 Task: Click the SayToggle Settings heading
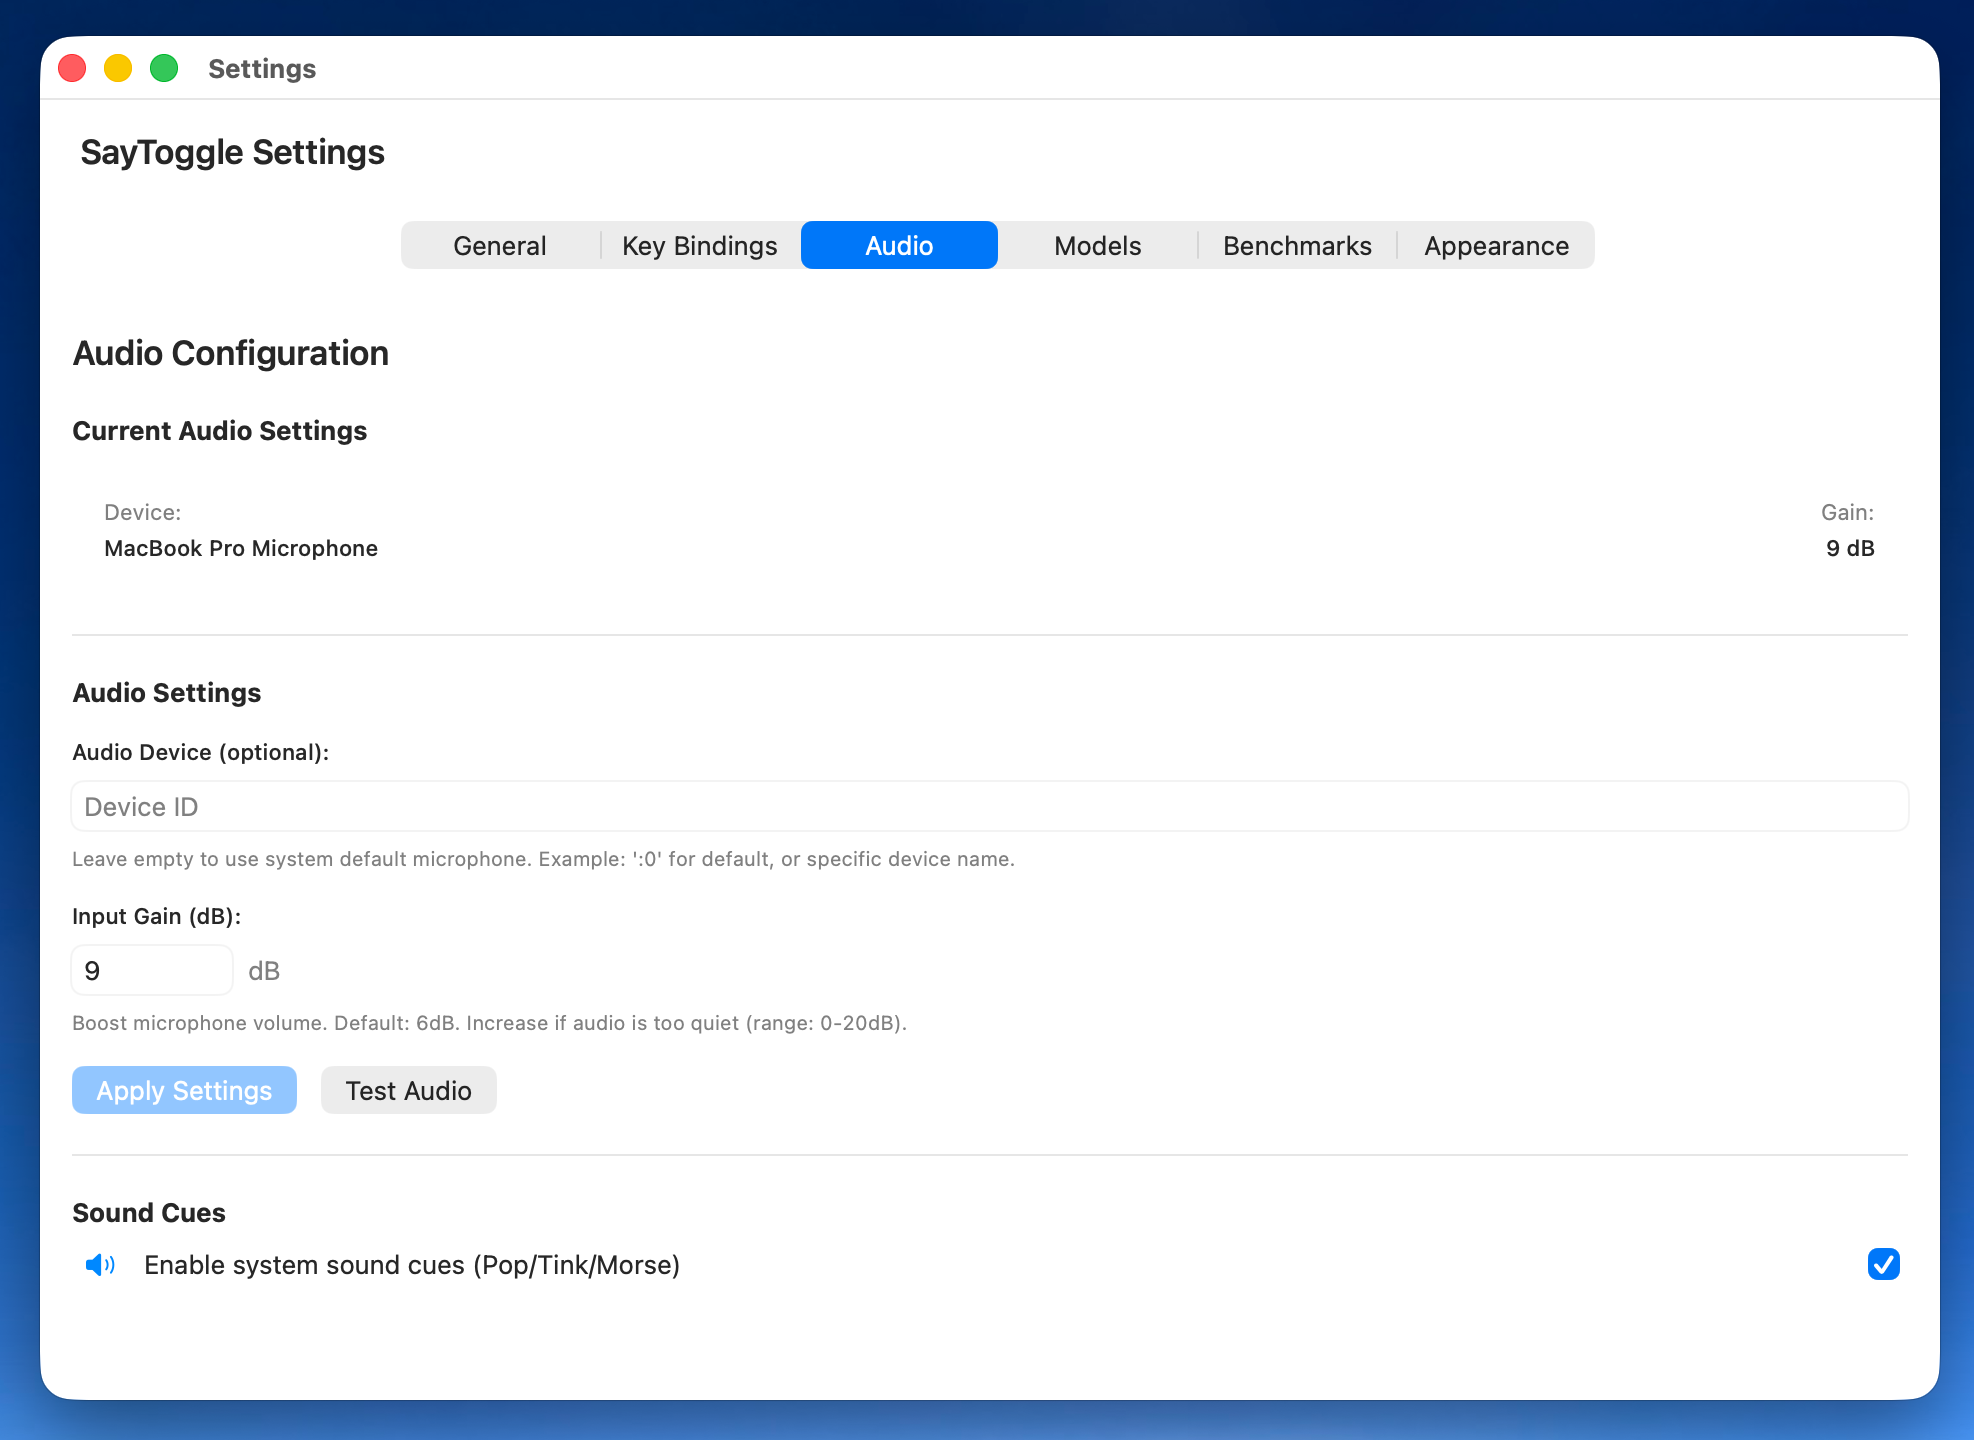click(232, 152)
